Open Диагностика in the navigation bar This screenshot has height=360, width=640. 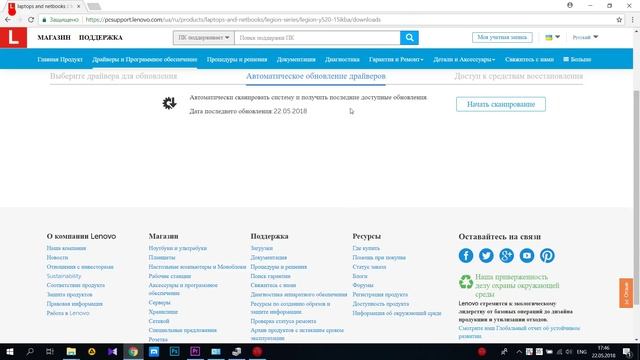pyautogui.click(x=342, y=59)
